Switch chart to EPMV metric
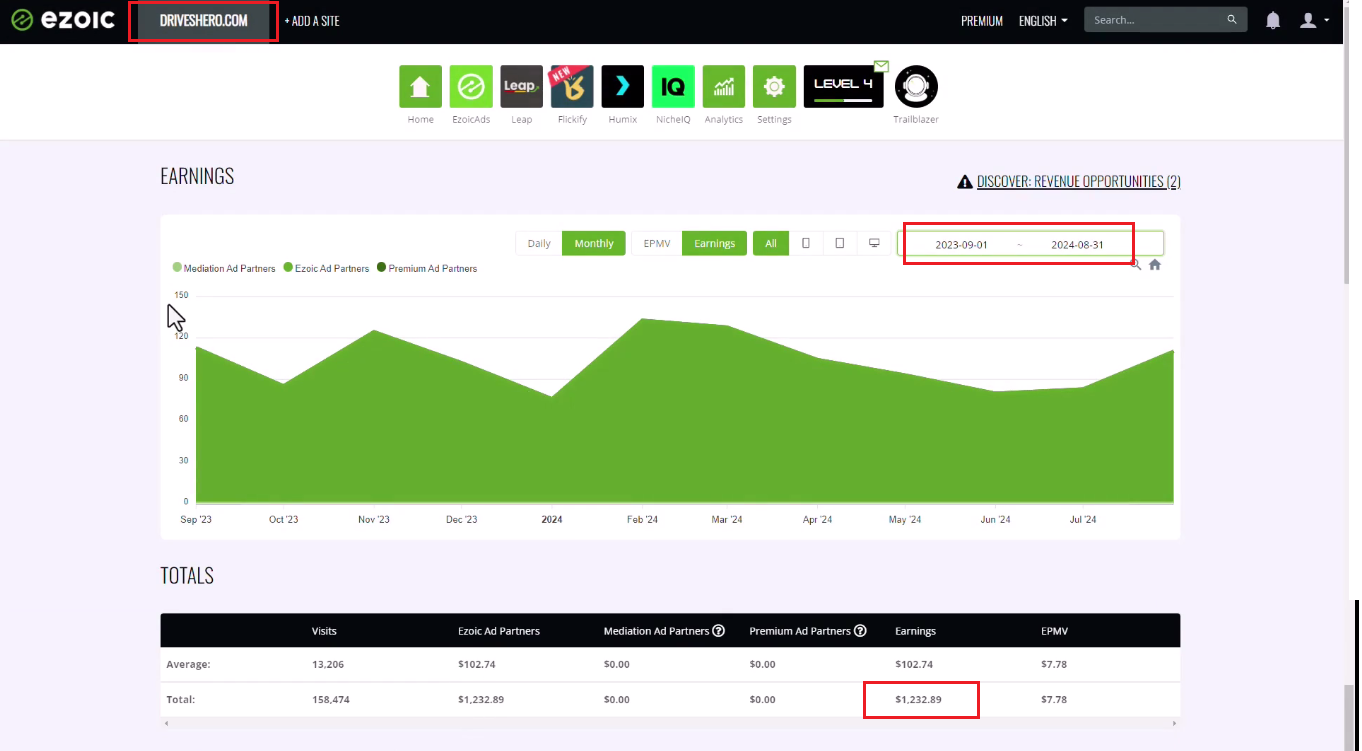This screenshot has height=751, width=1362. click(657, 243)
